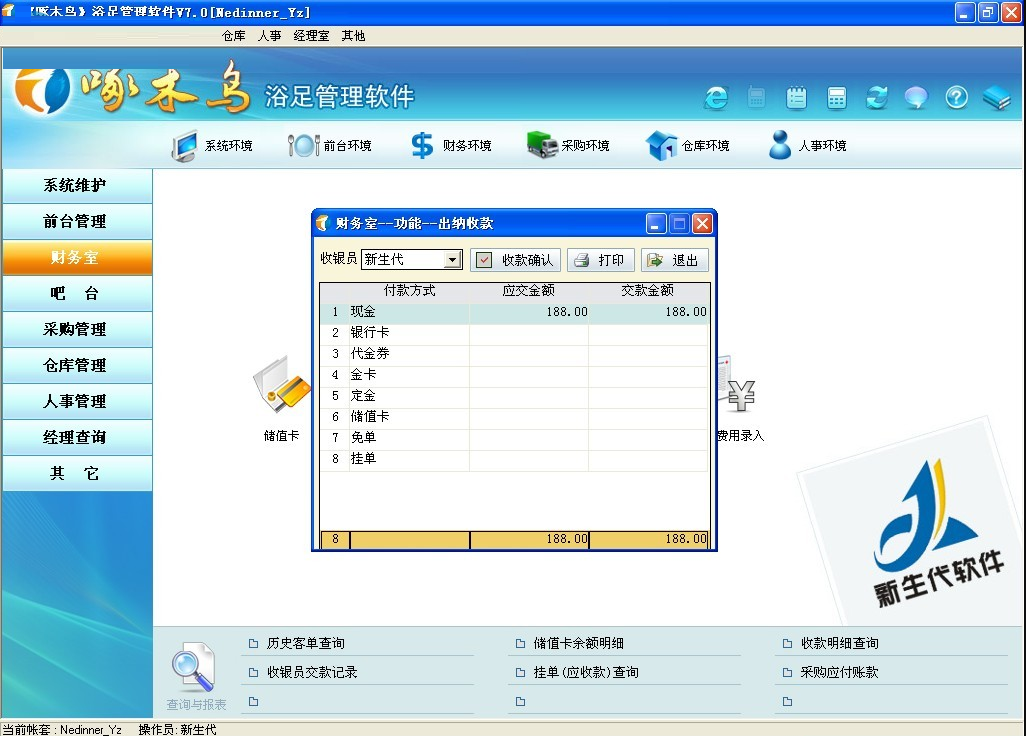Open the 仓库 menu in menu bar
1026x736 pixels.
[234, 36]
